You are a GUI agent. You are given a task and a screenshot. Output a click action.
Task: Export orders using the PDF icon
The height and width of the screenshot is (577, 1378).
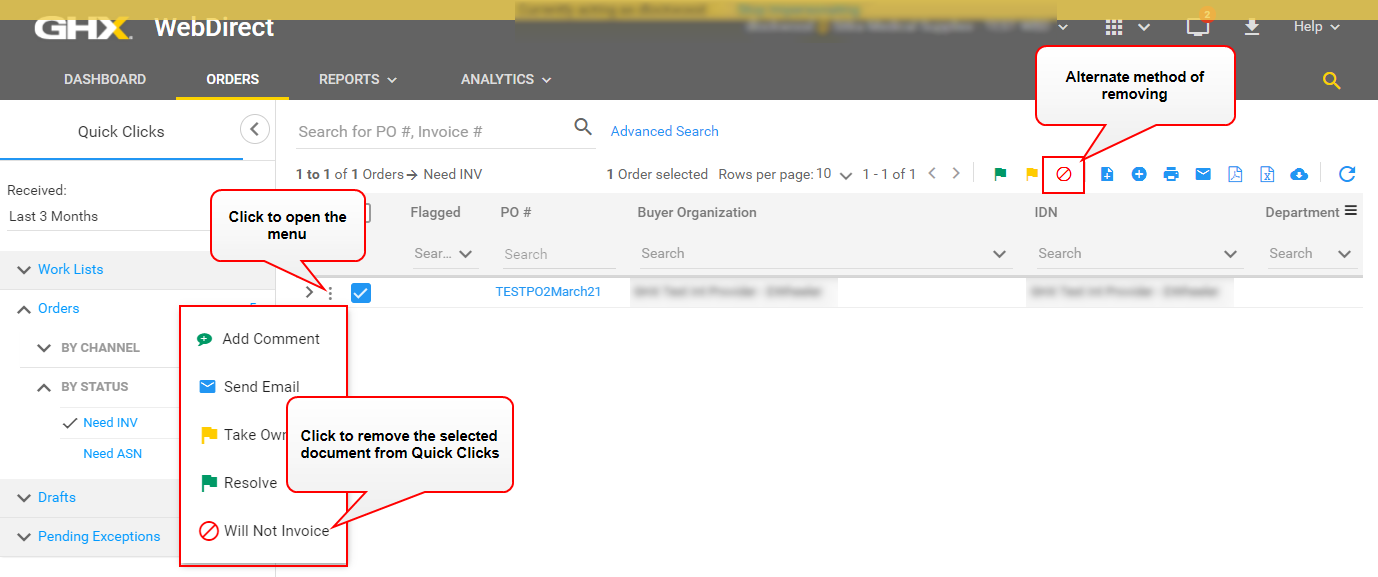click(1235, 174)
